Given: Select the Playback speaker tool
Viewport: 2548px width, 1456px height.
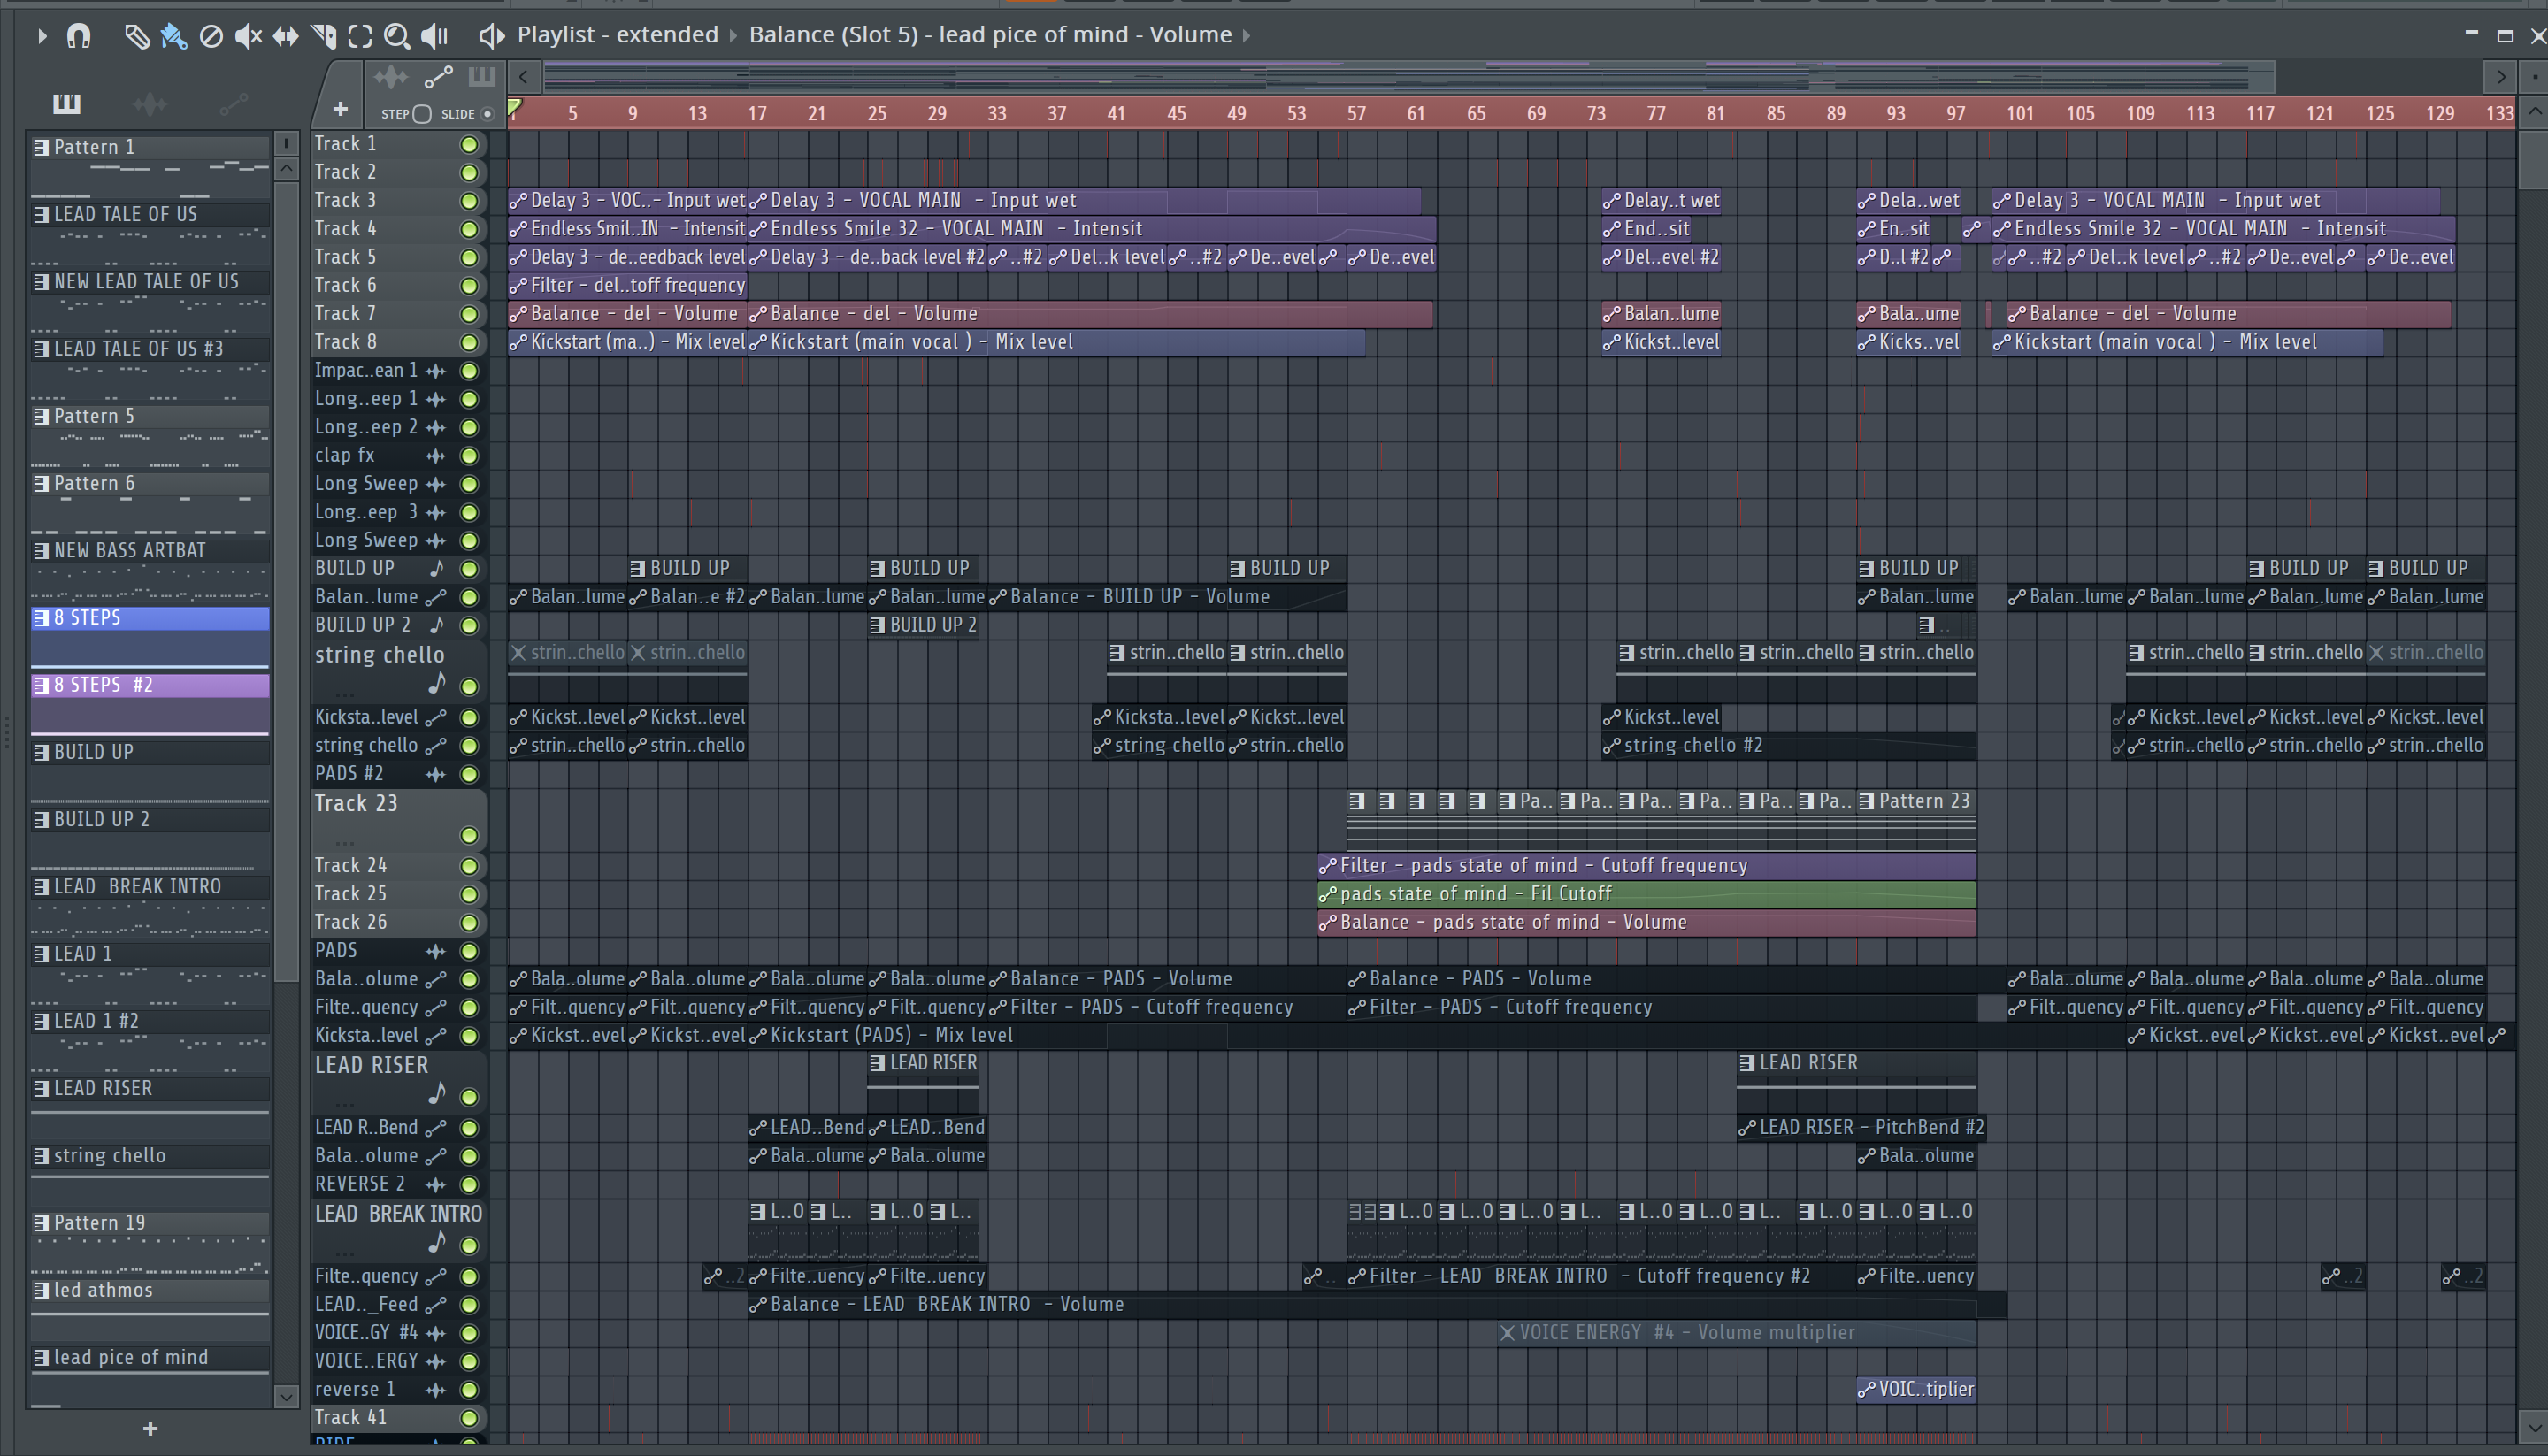Looking at the screenshot, I should (x=434, y=37).
